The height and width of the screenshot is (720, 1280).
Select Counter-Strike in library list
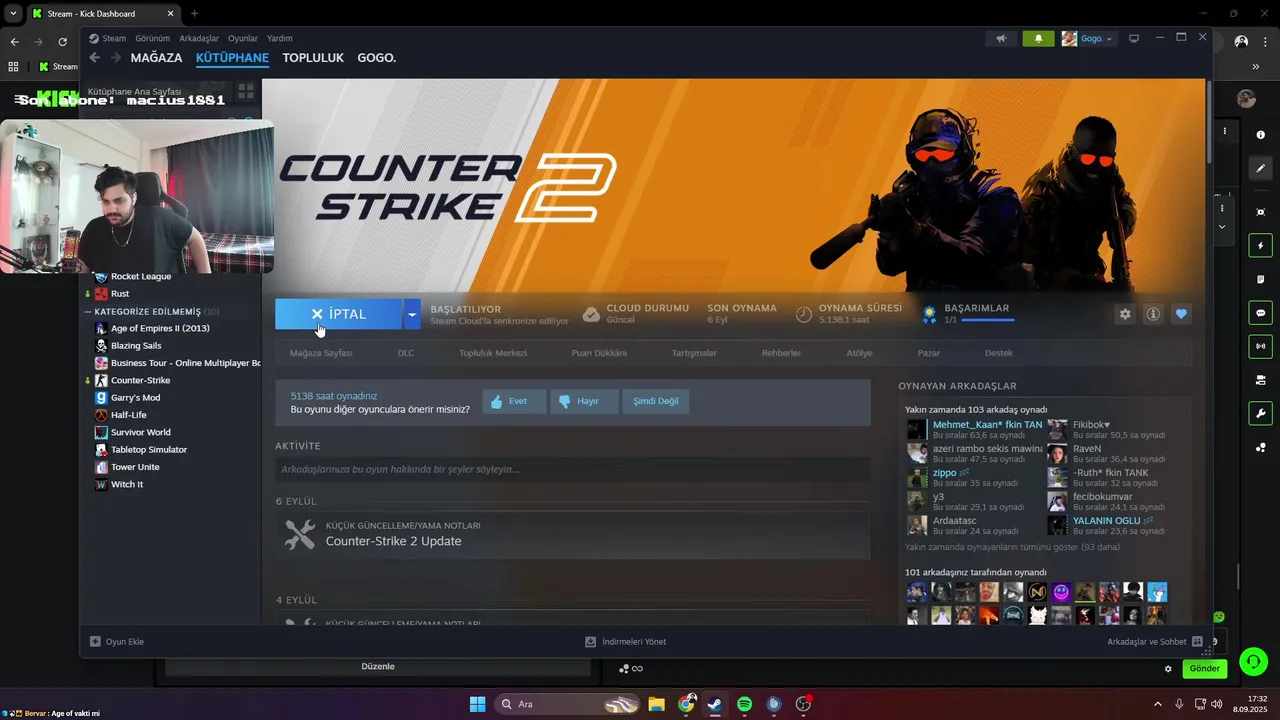point(140,380)
